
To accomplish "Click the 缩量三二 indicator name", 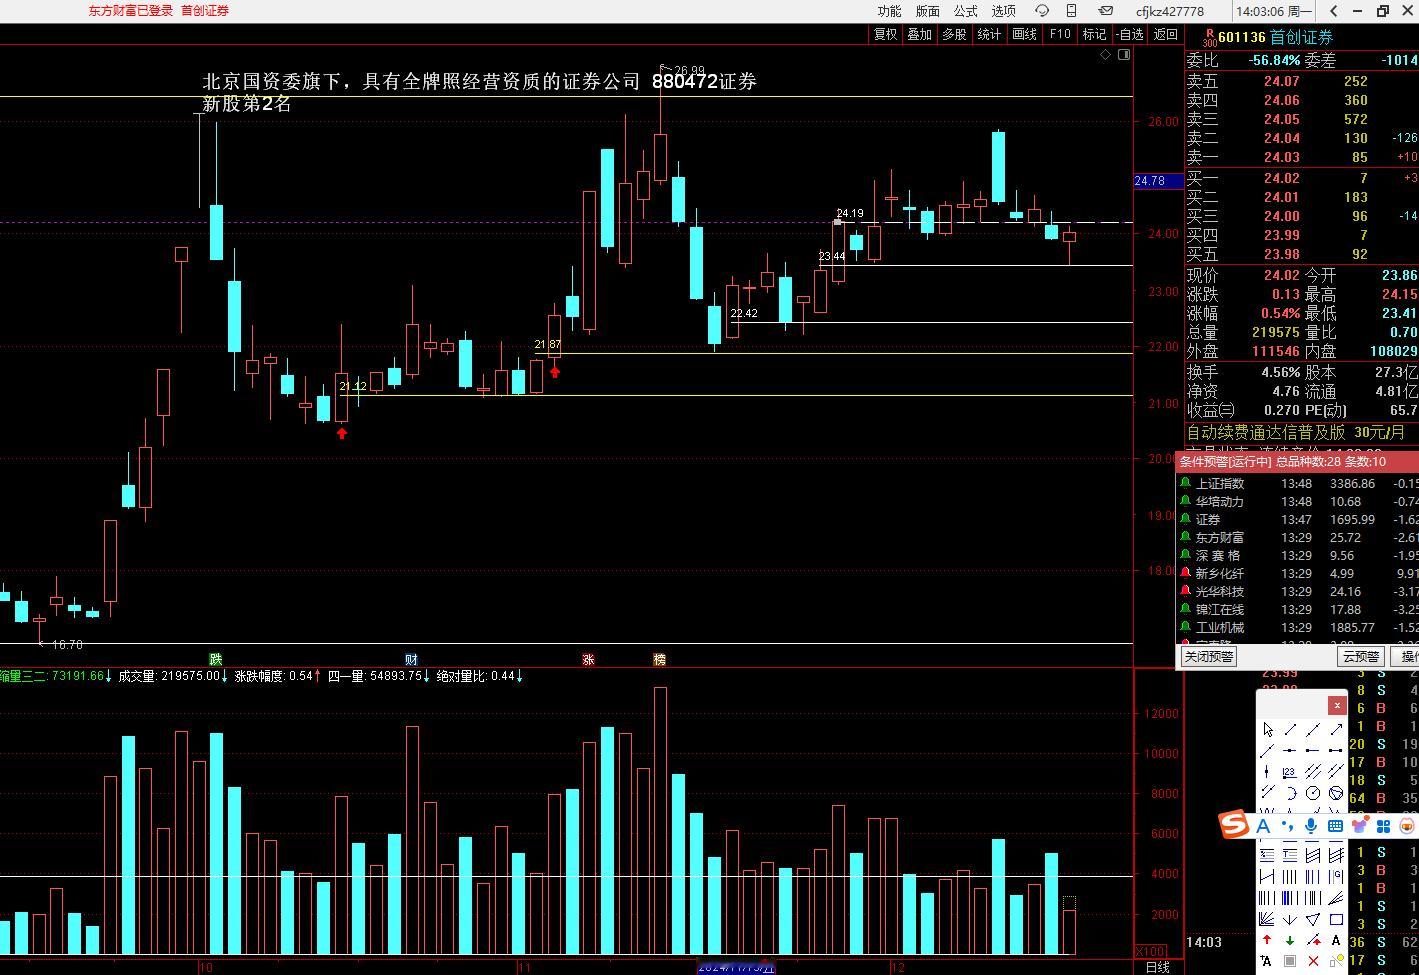I will (23, 676).
